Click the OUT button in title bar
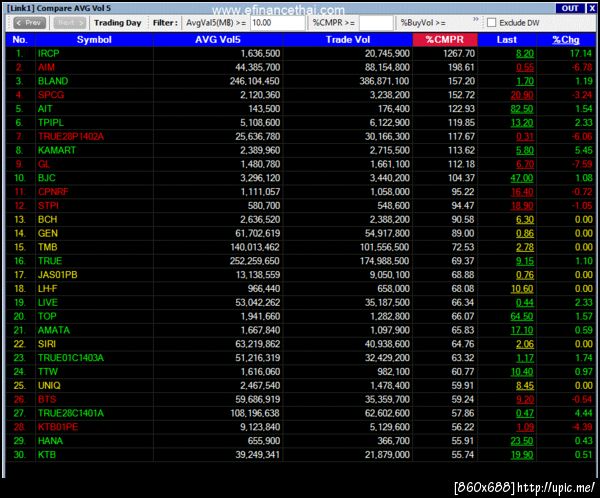This screenshot has width=600, height=498. coord(570,8)
